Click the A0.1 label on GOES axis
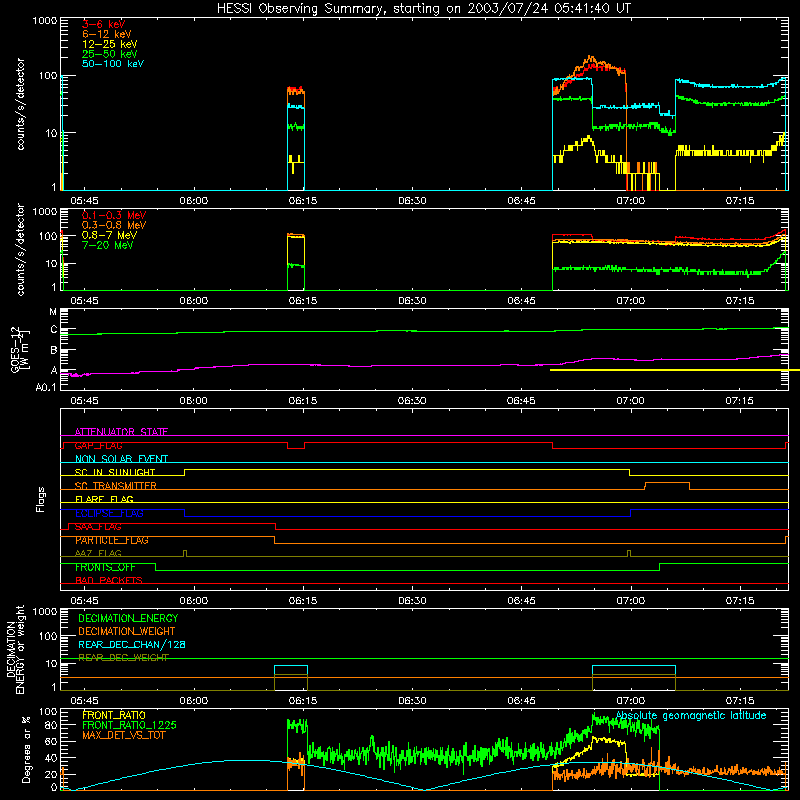This screenshot has width=800, height=800. [x=46, y=388]
